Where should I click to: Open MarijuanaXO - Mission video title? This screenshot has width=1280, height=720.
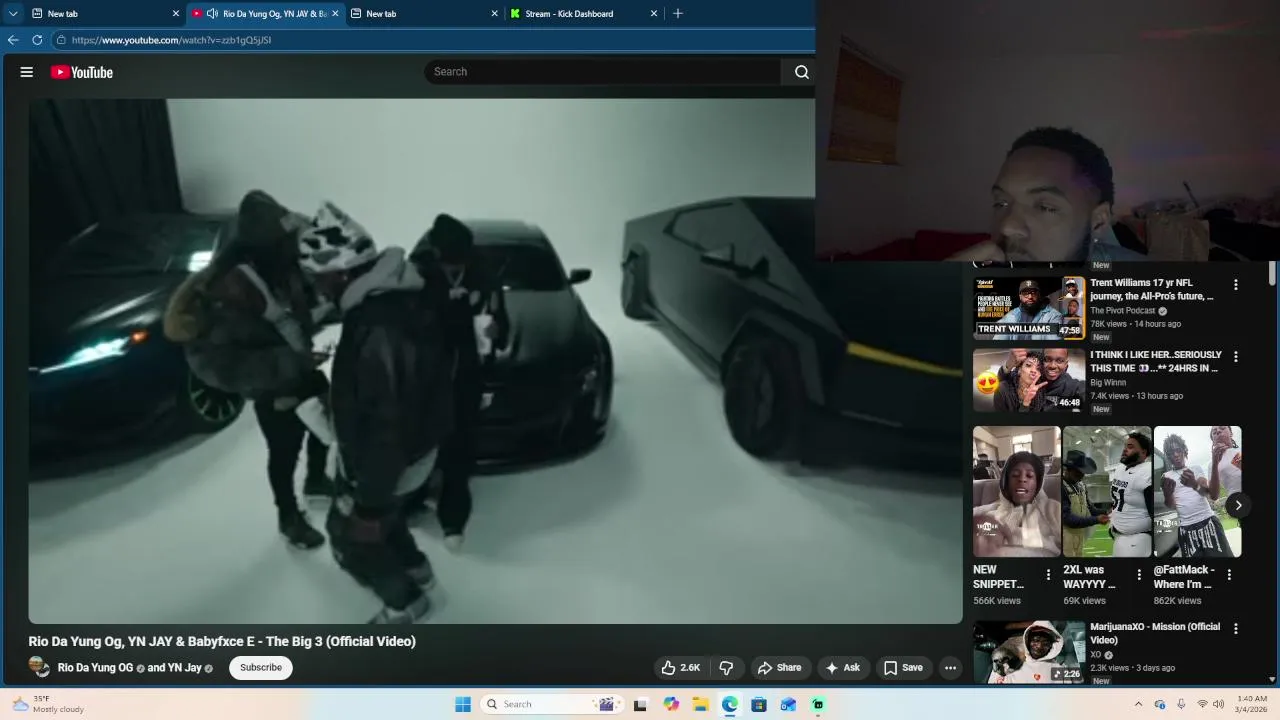coord(1155,633)
